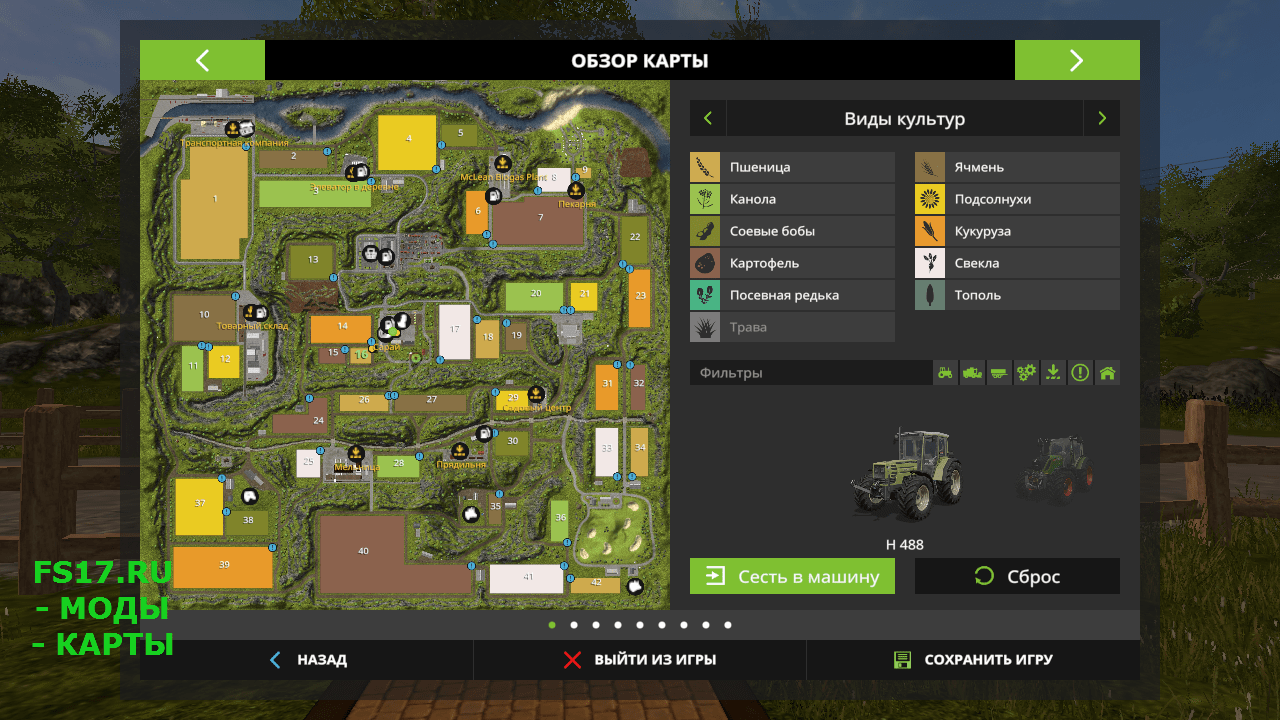Screen dimensions: 1280x720
Task: Click the McLean Biogas Plant map icon
Action: click(x=503, y=162)
